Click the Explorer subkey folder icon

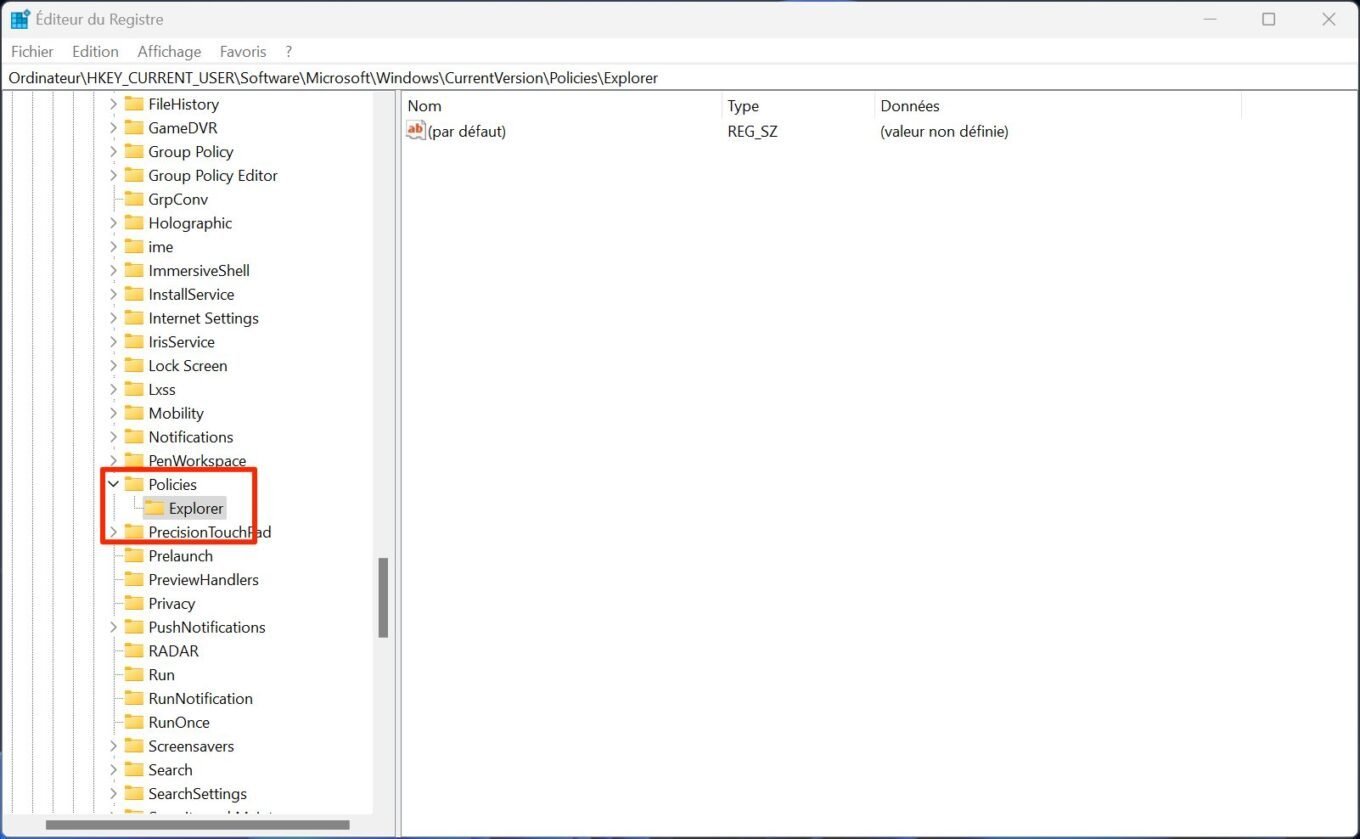pos(154,508)
